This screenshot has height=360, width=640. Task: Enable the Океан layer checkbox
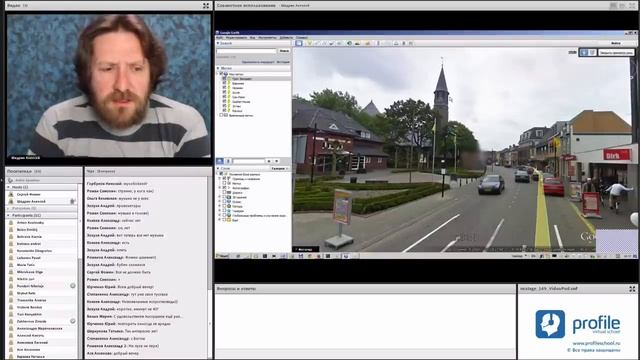coord(224,202)
